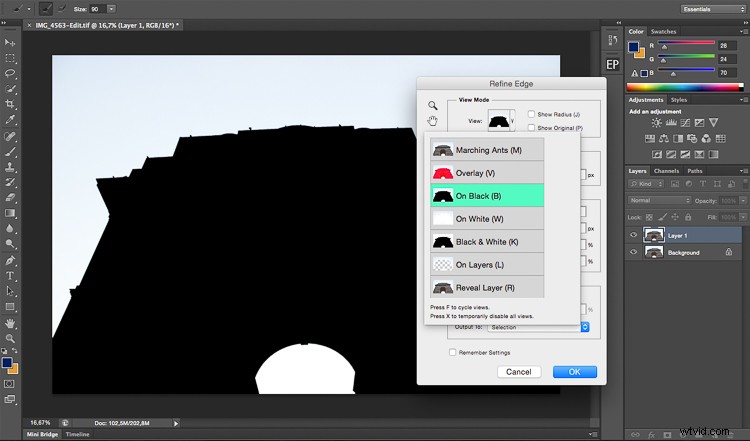Select the Rectangular Marquee tool
Image resolution: width=750 pixels, height=441 pixels.
tap(10, 58)
